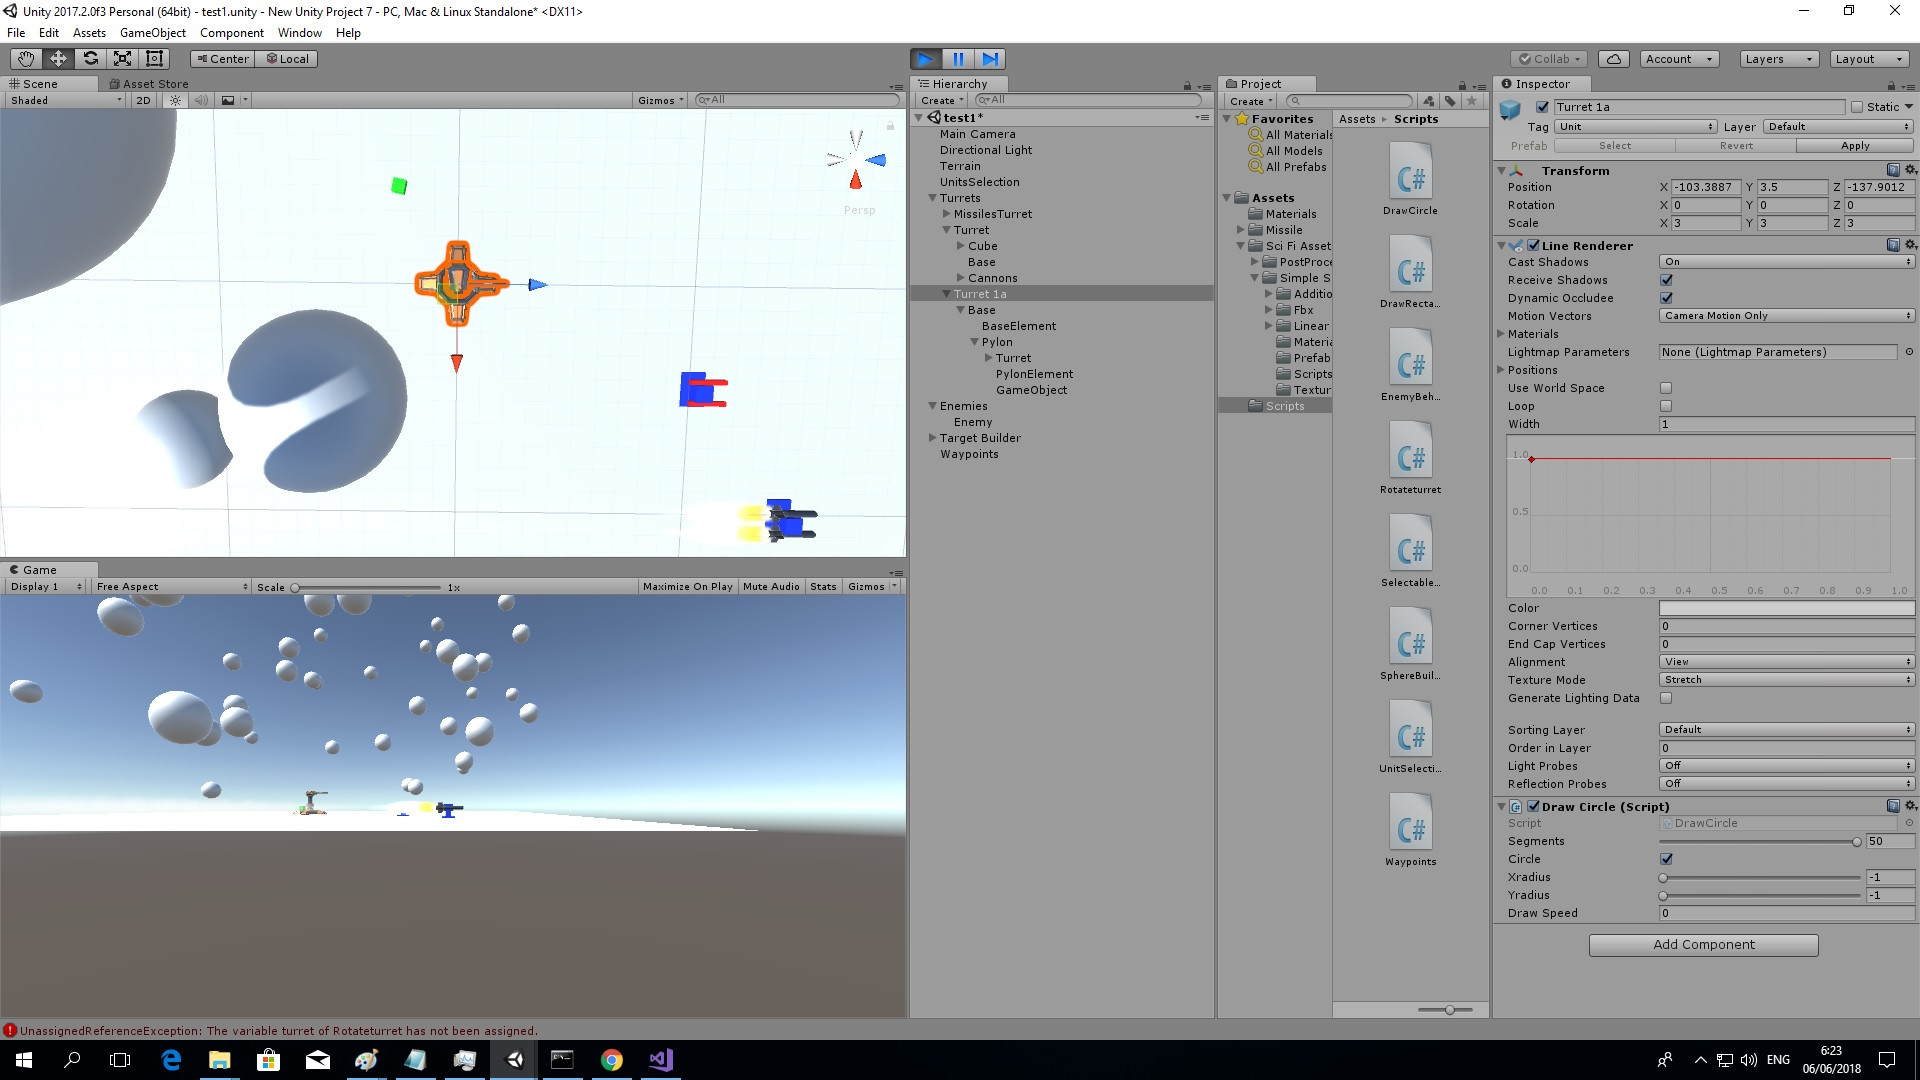
Task: Expand the Positions section
Action: coord(1501,370)
